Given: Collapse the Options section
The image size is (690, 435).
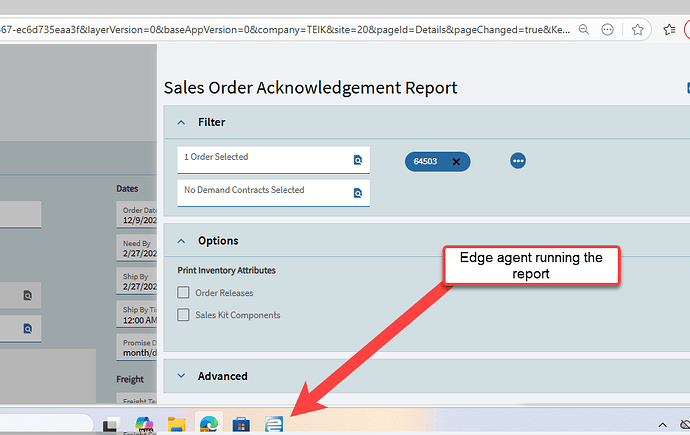Looking at the screenshot, I should coord(181,241).
